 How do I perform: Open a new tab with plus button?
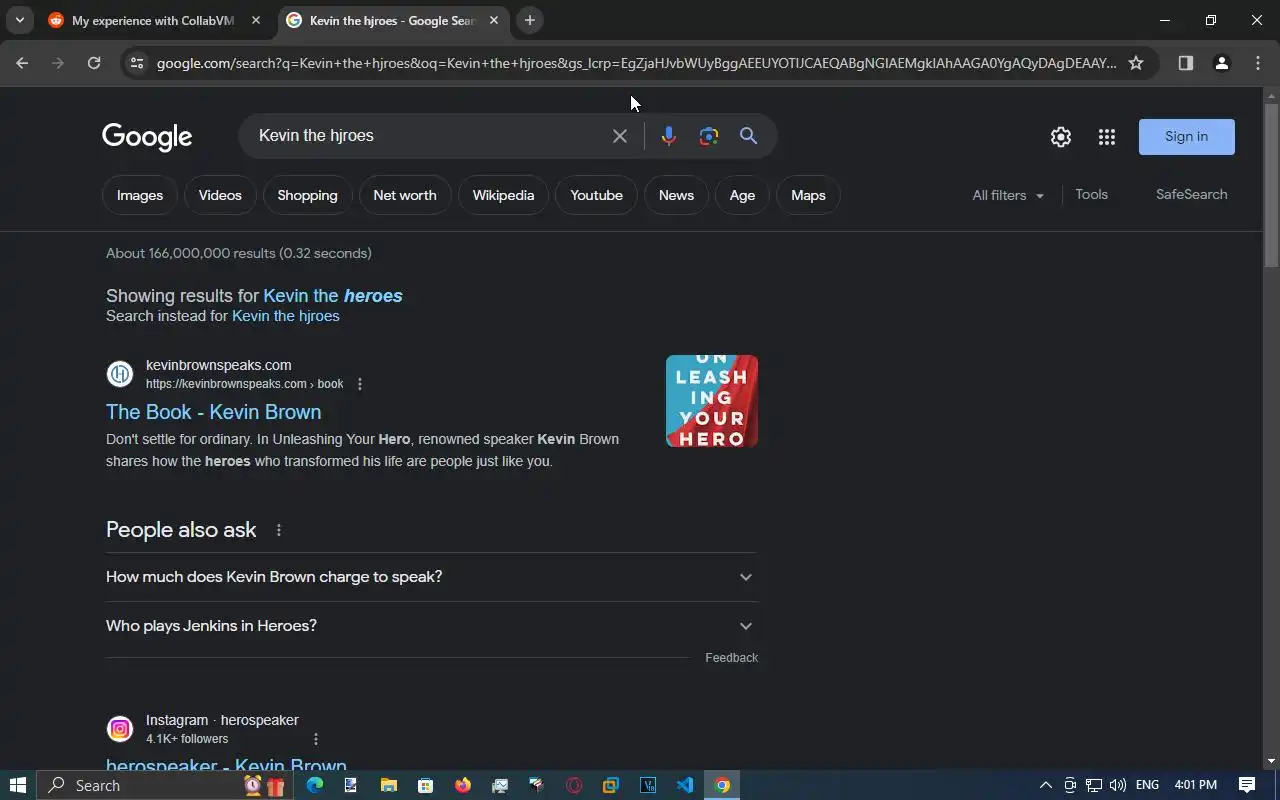tap(530, 20)
